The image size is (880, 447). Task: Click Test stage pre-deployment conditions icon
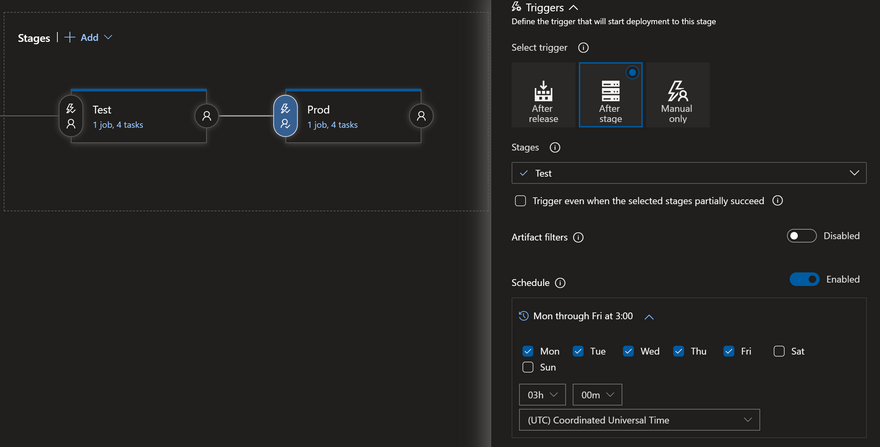tap(71, 116)
